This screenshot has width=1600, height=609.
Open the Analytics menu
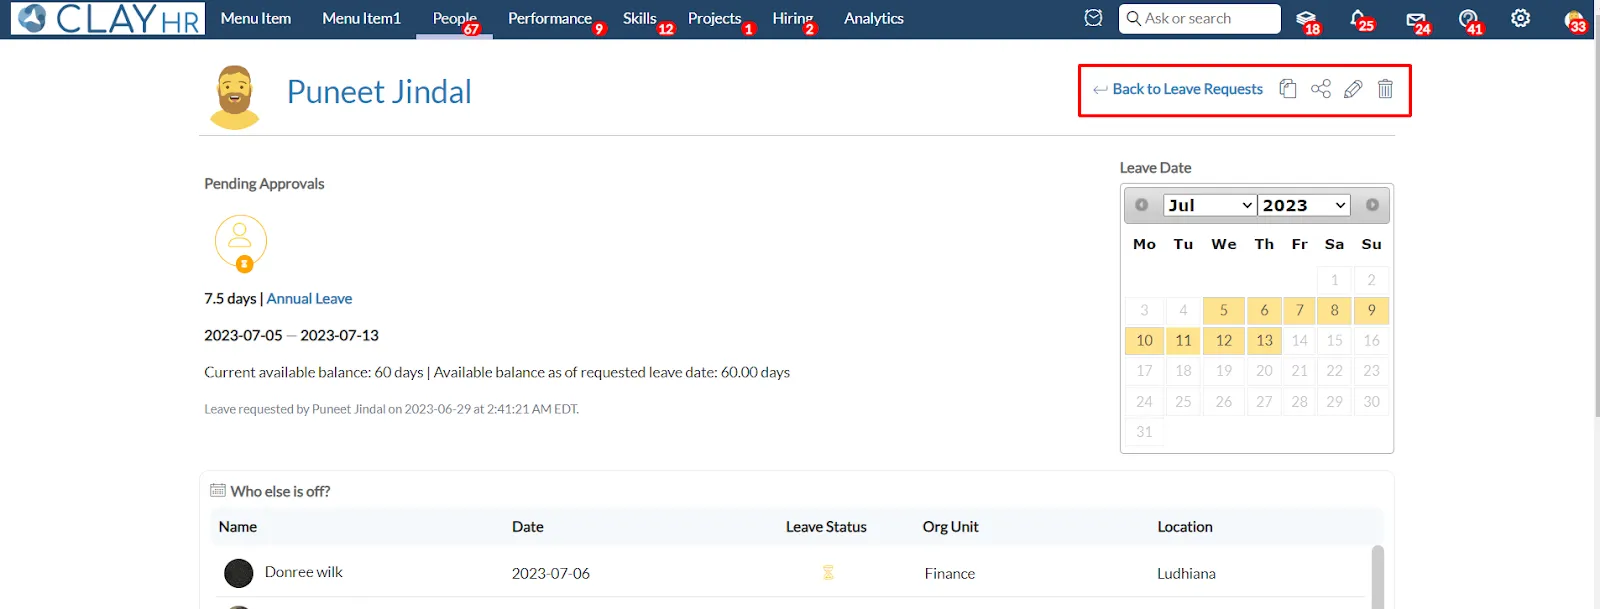coord(873,18)
